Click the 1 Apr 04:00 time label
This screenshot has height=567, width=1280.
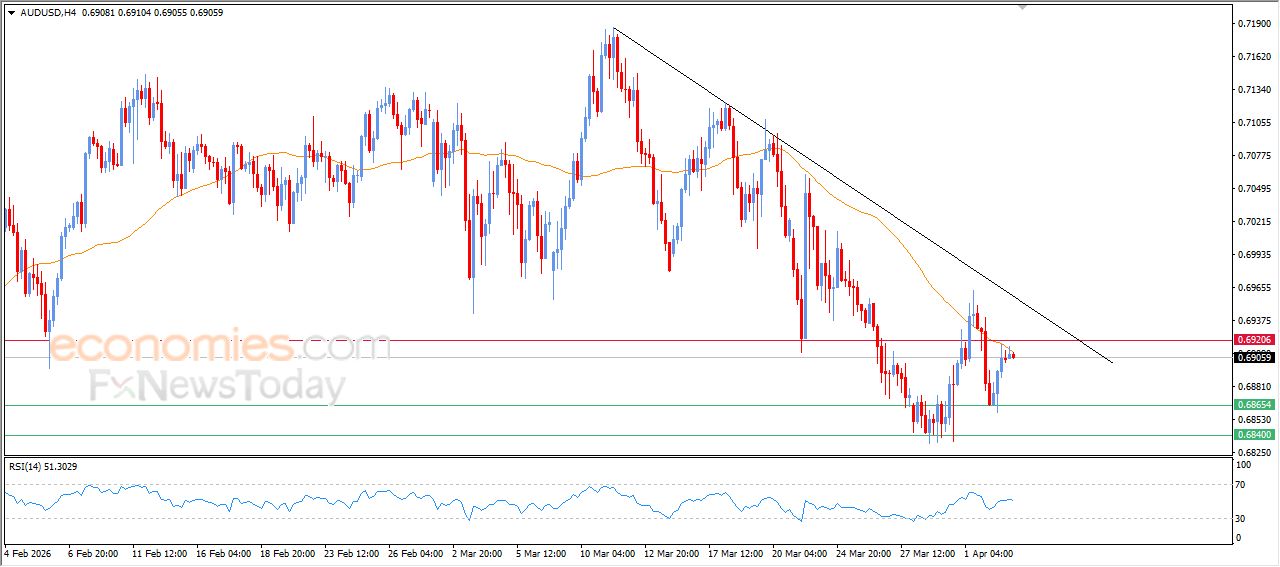pos(990,553)
